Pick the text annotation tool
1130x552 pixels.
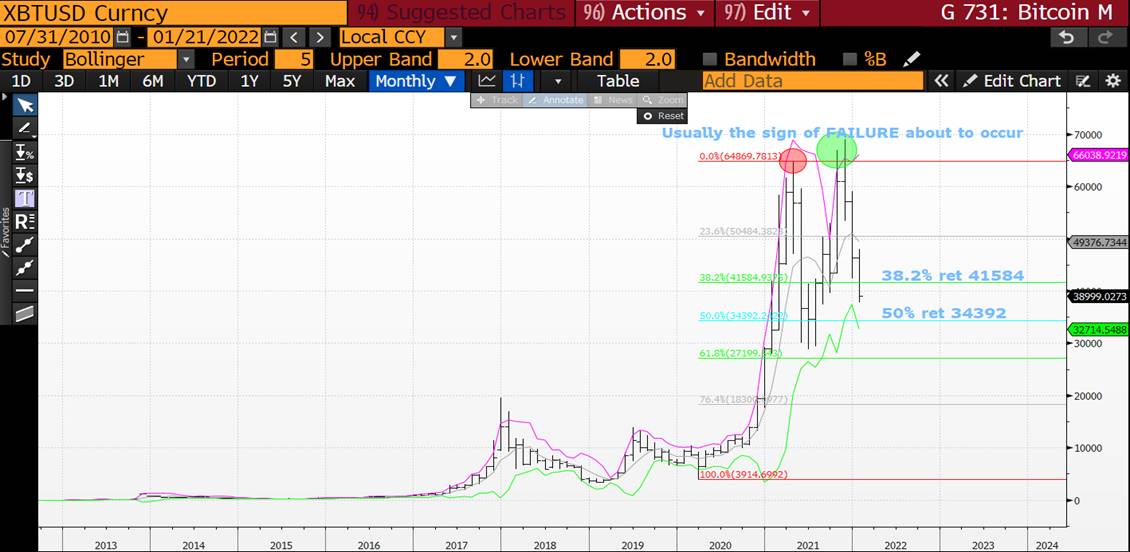pyautogui.click(x=25, y=198)
